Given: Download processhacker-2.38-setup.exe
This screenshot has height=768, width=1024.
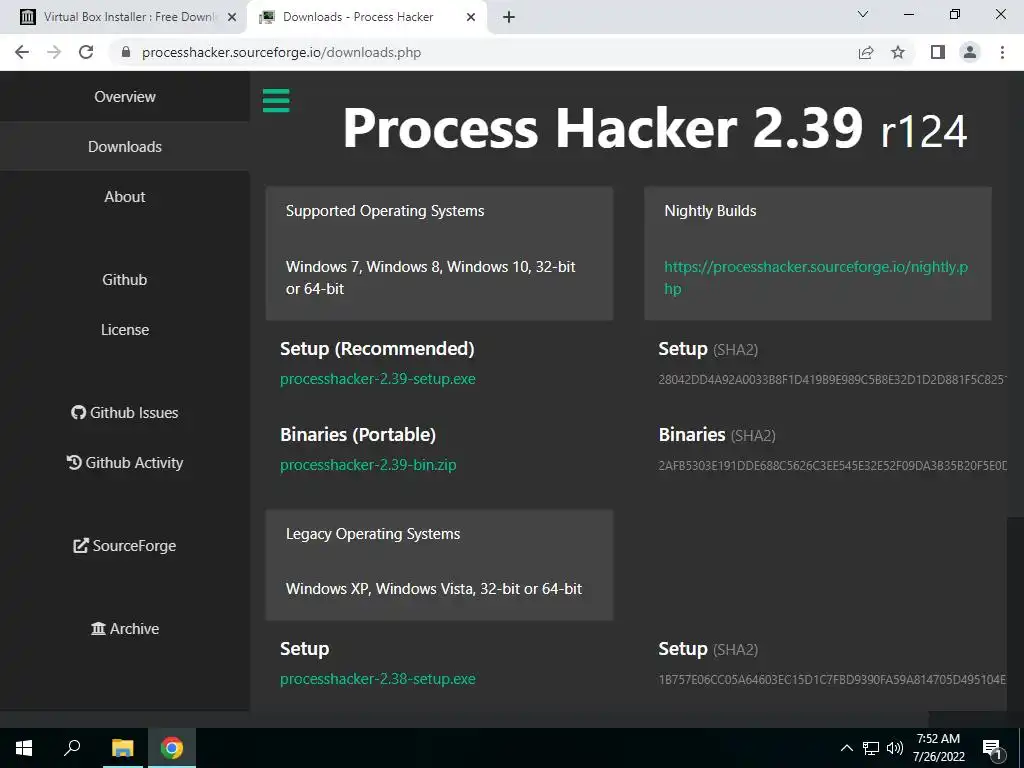Looking at the screenshot, I should (x=377, y=679).
